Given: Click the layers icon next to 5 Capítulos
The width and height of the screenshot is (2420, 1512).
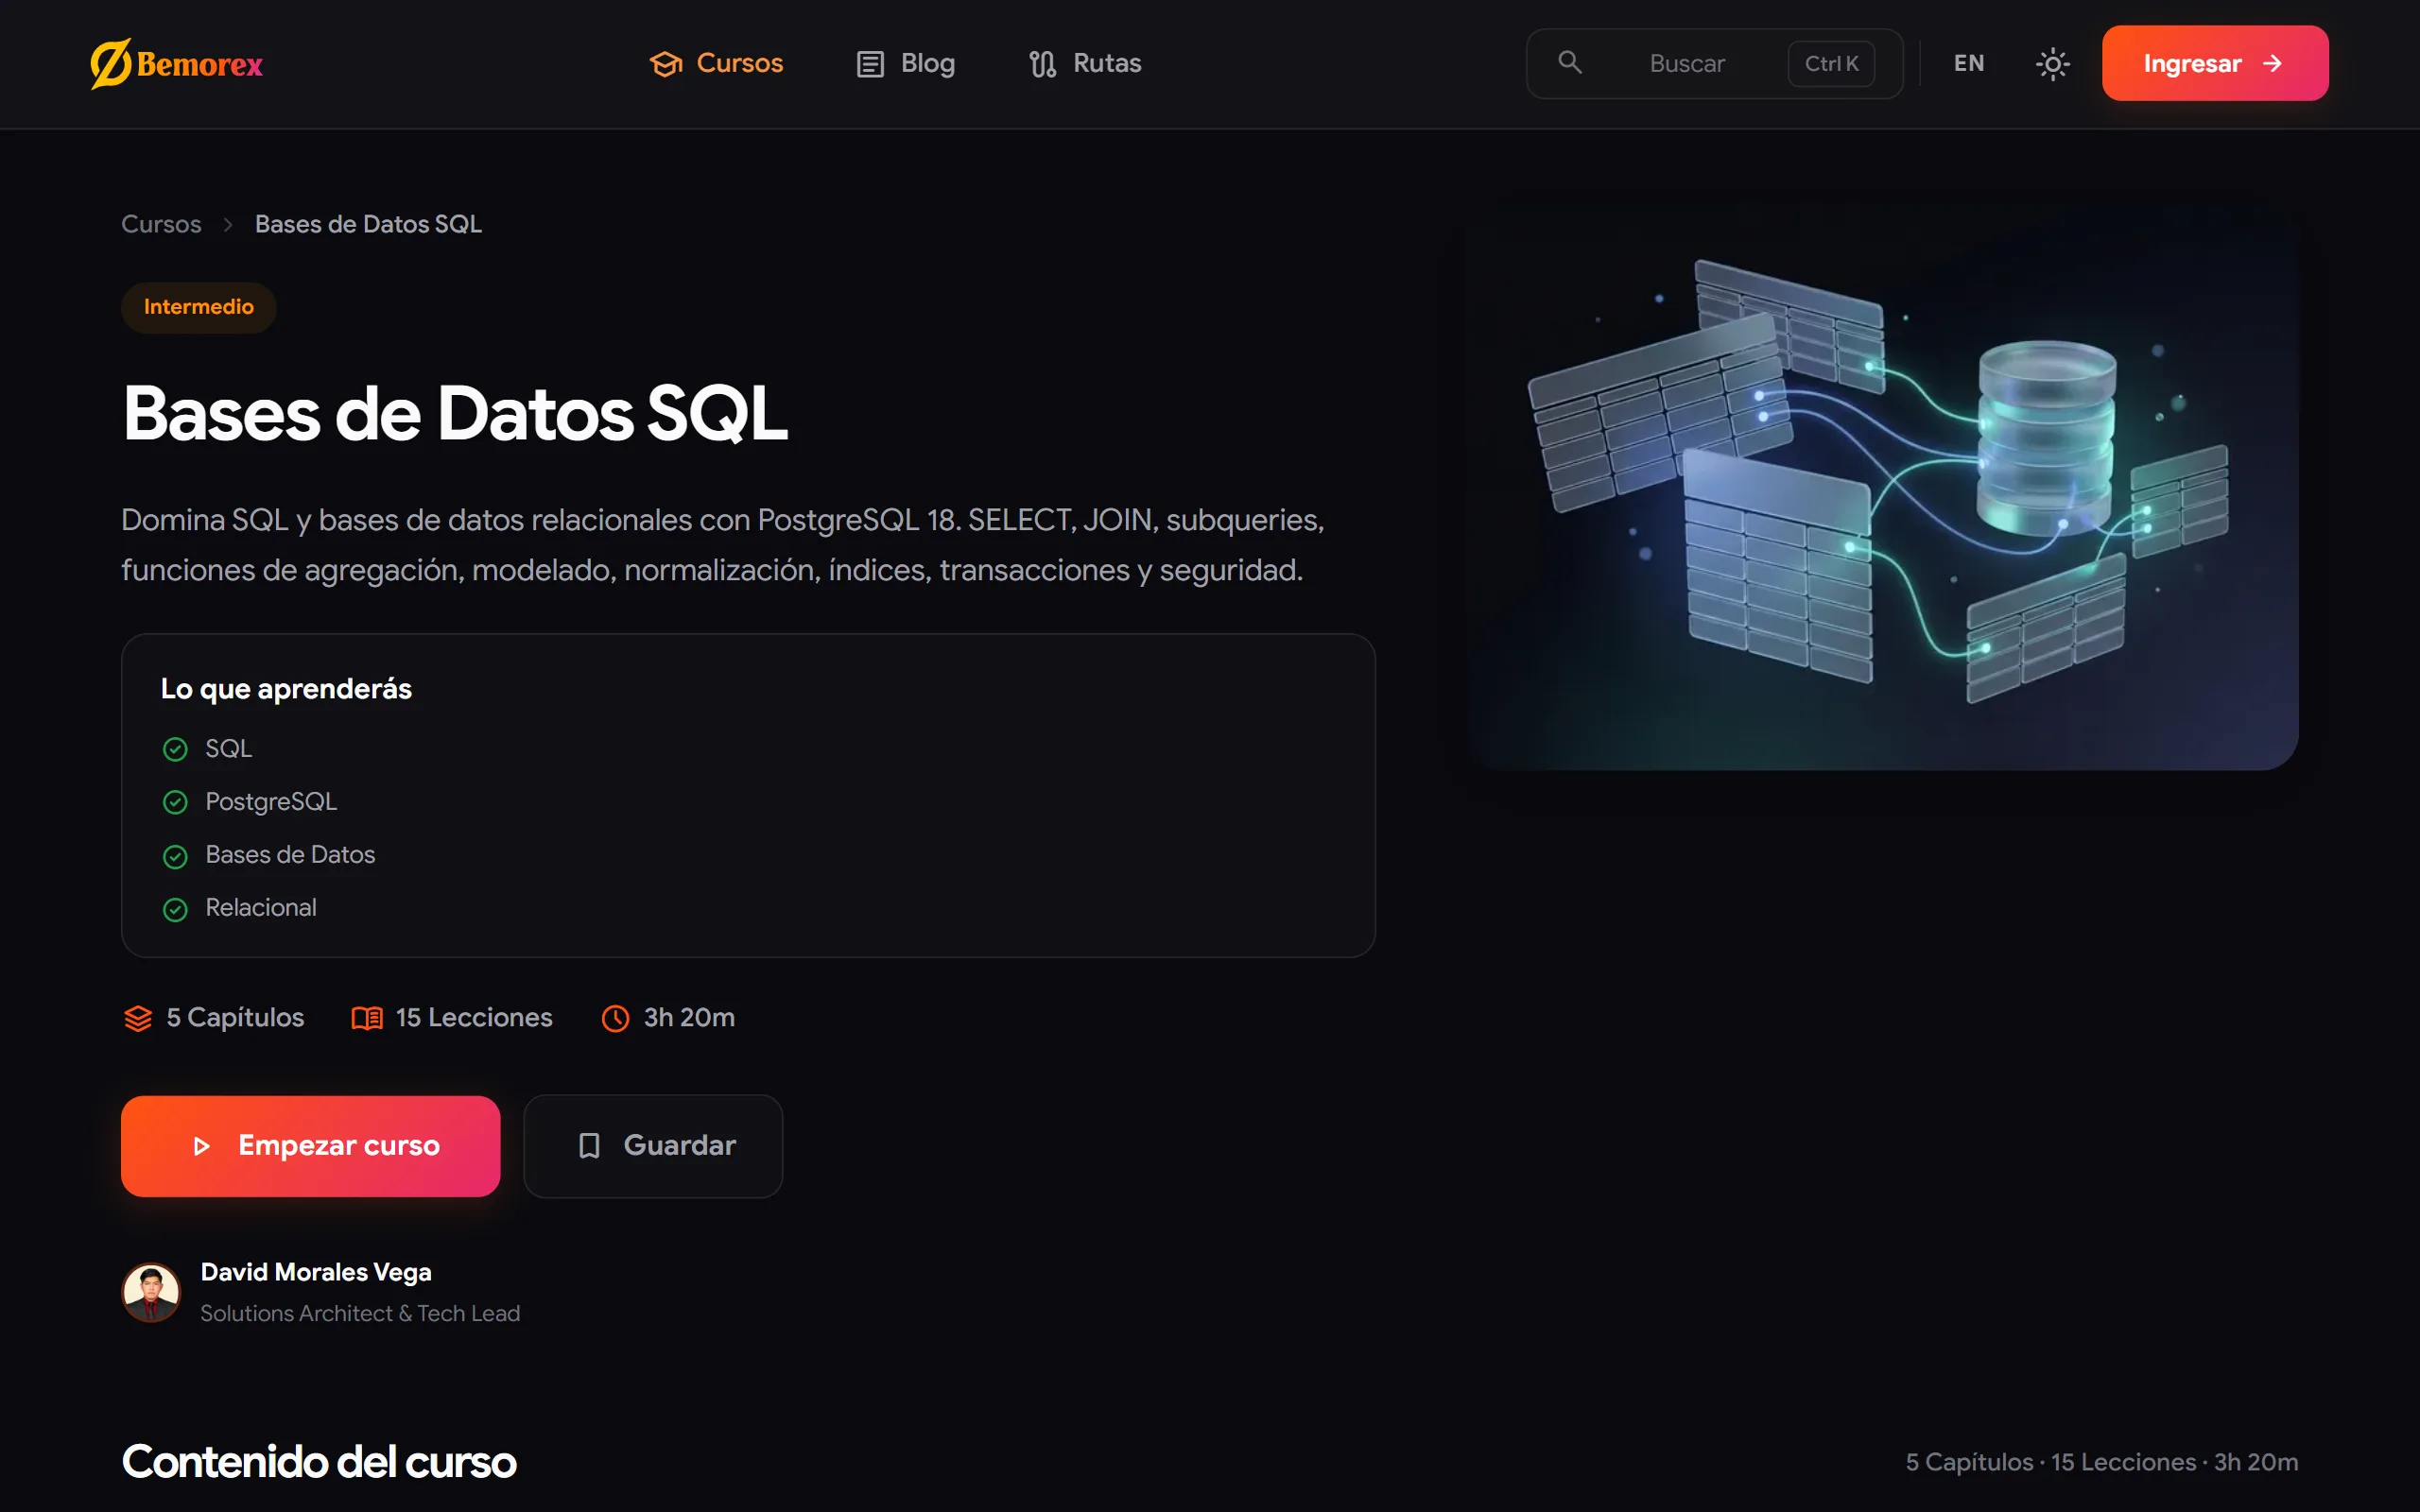Looking at the screenshot, I should (x=138, y=1018).
